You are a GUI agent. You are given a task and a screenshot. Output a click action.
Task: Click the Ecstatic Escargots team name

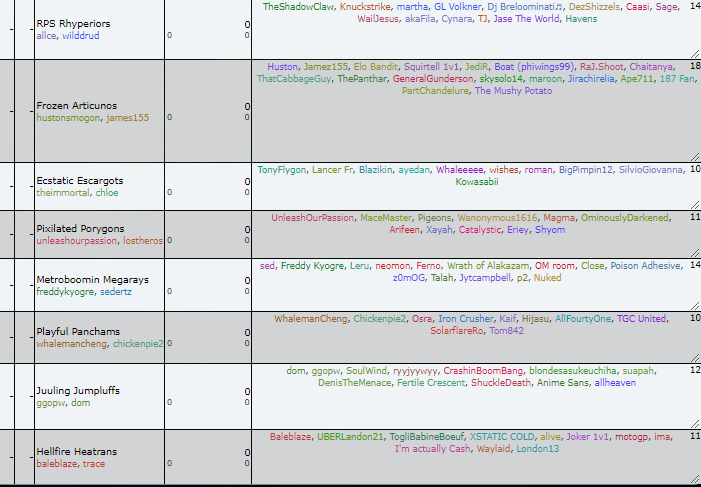(80, 181)
